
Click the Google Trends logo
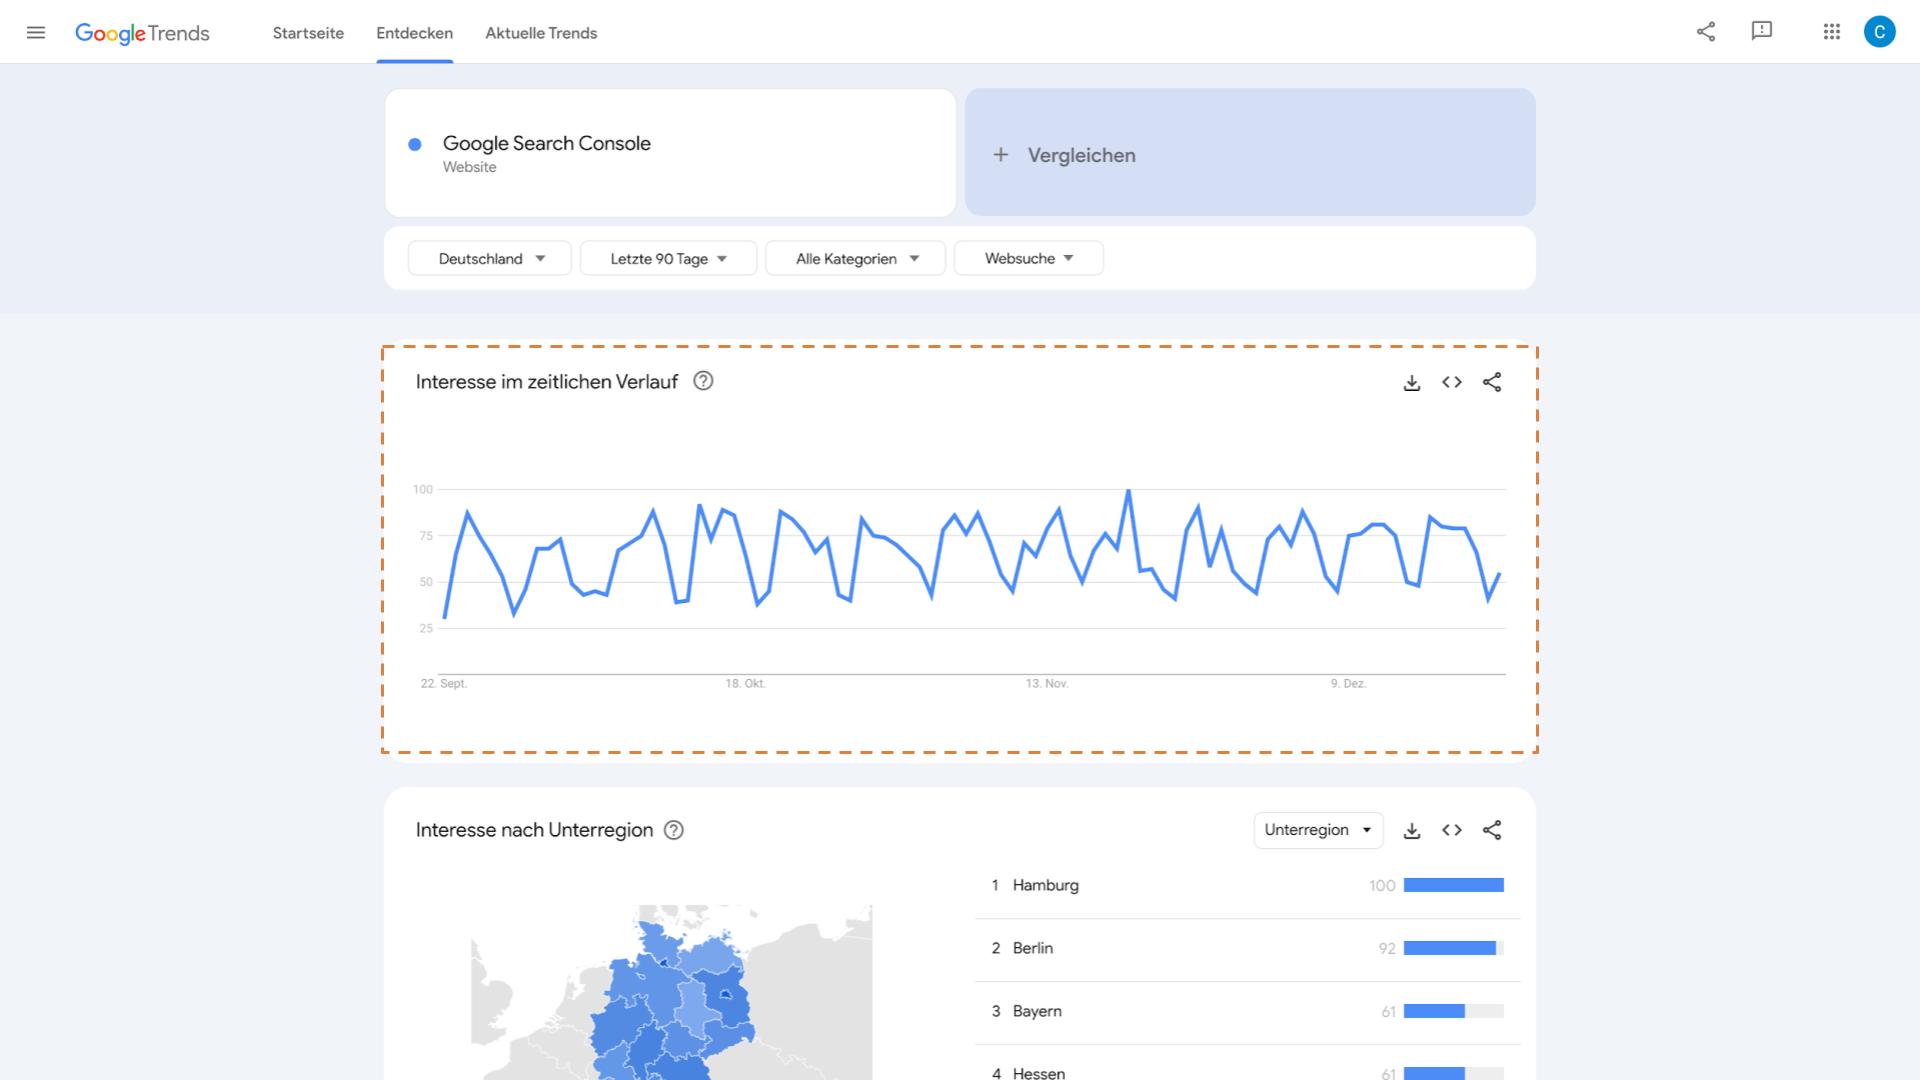pos(142,33)
